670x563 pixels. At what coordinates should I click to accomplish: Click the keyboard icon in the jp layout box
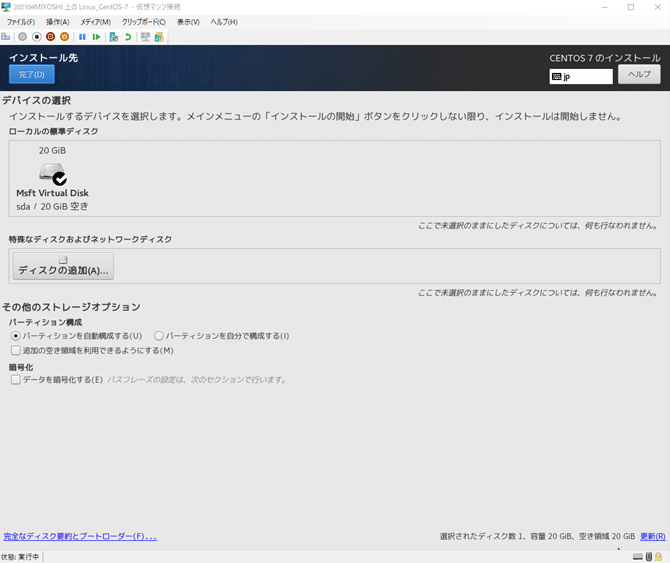coord(556,76)
